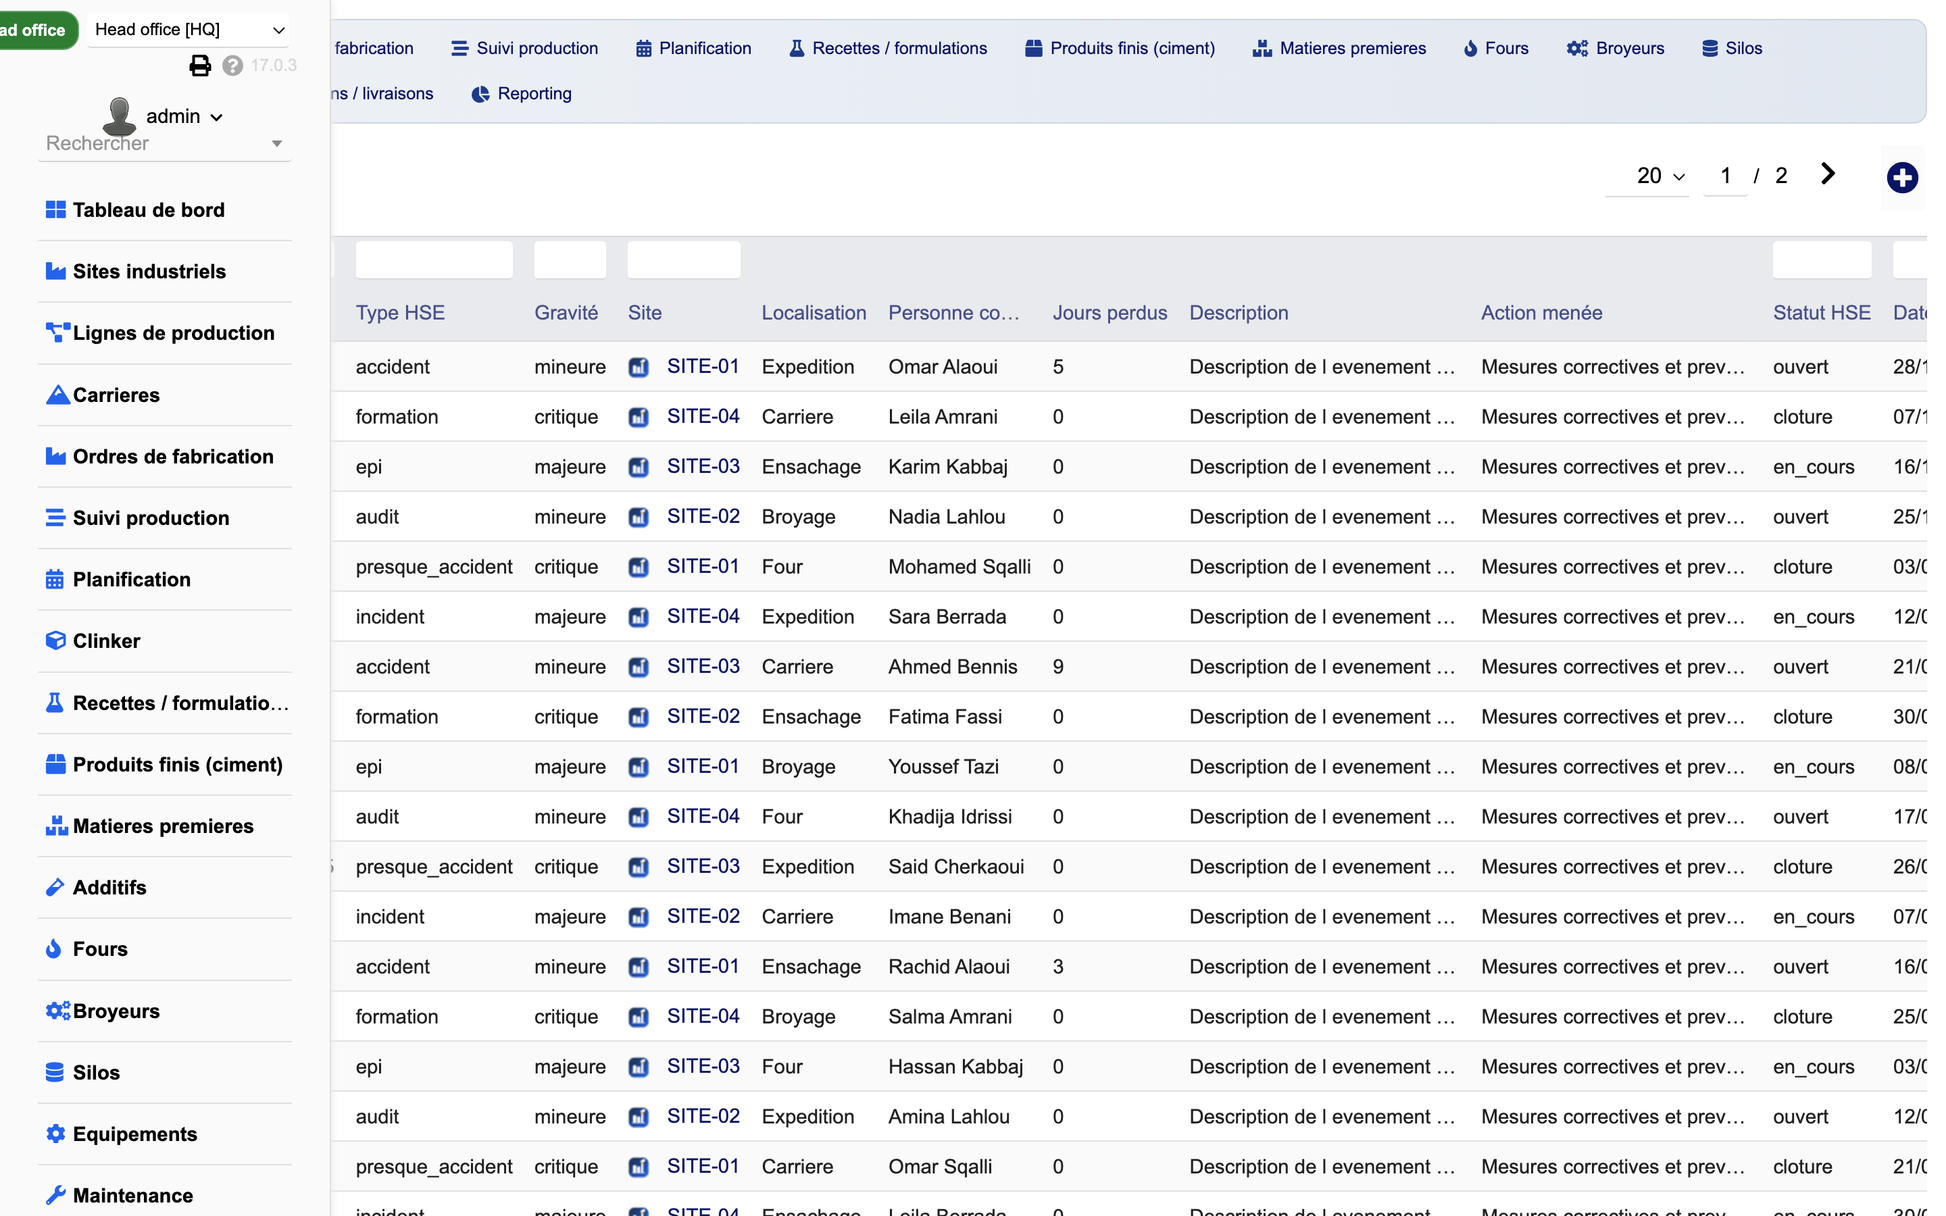Click the Fours flame icon in sidebar

pos(54,949)
